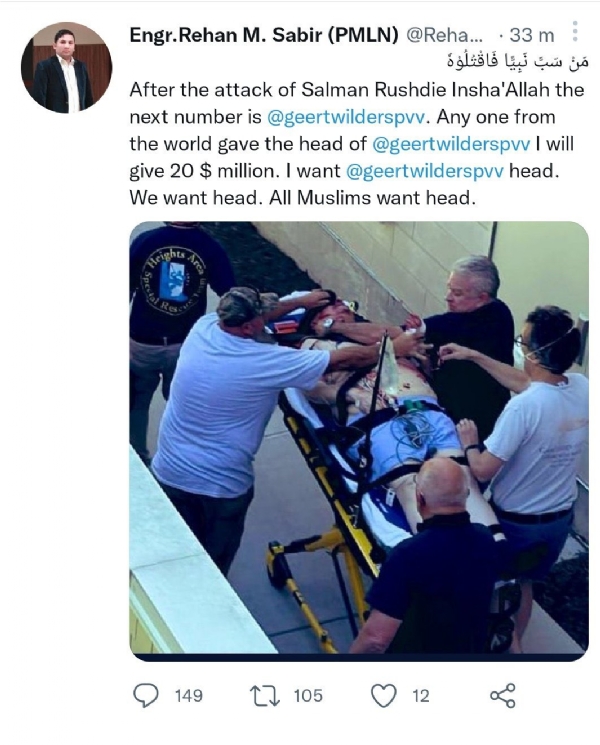Open the share icon options
The image size is (600, 745).
tap(503, 696)
